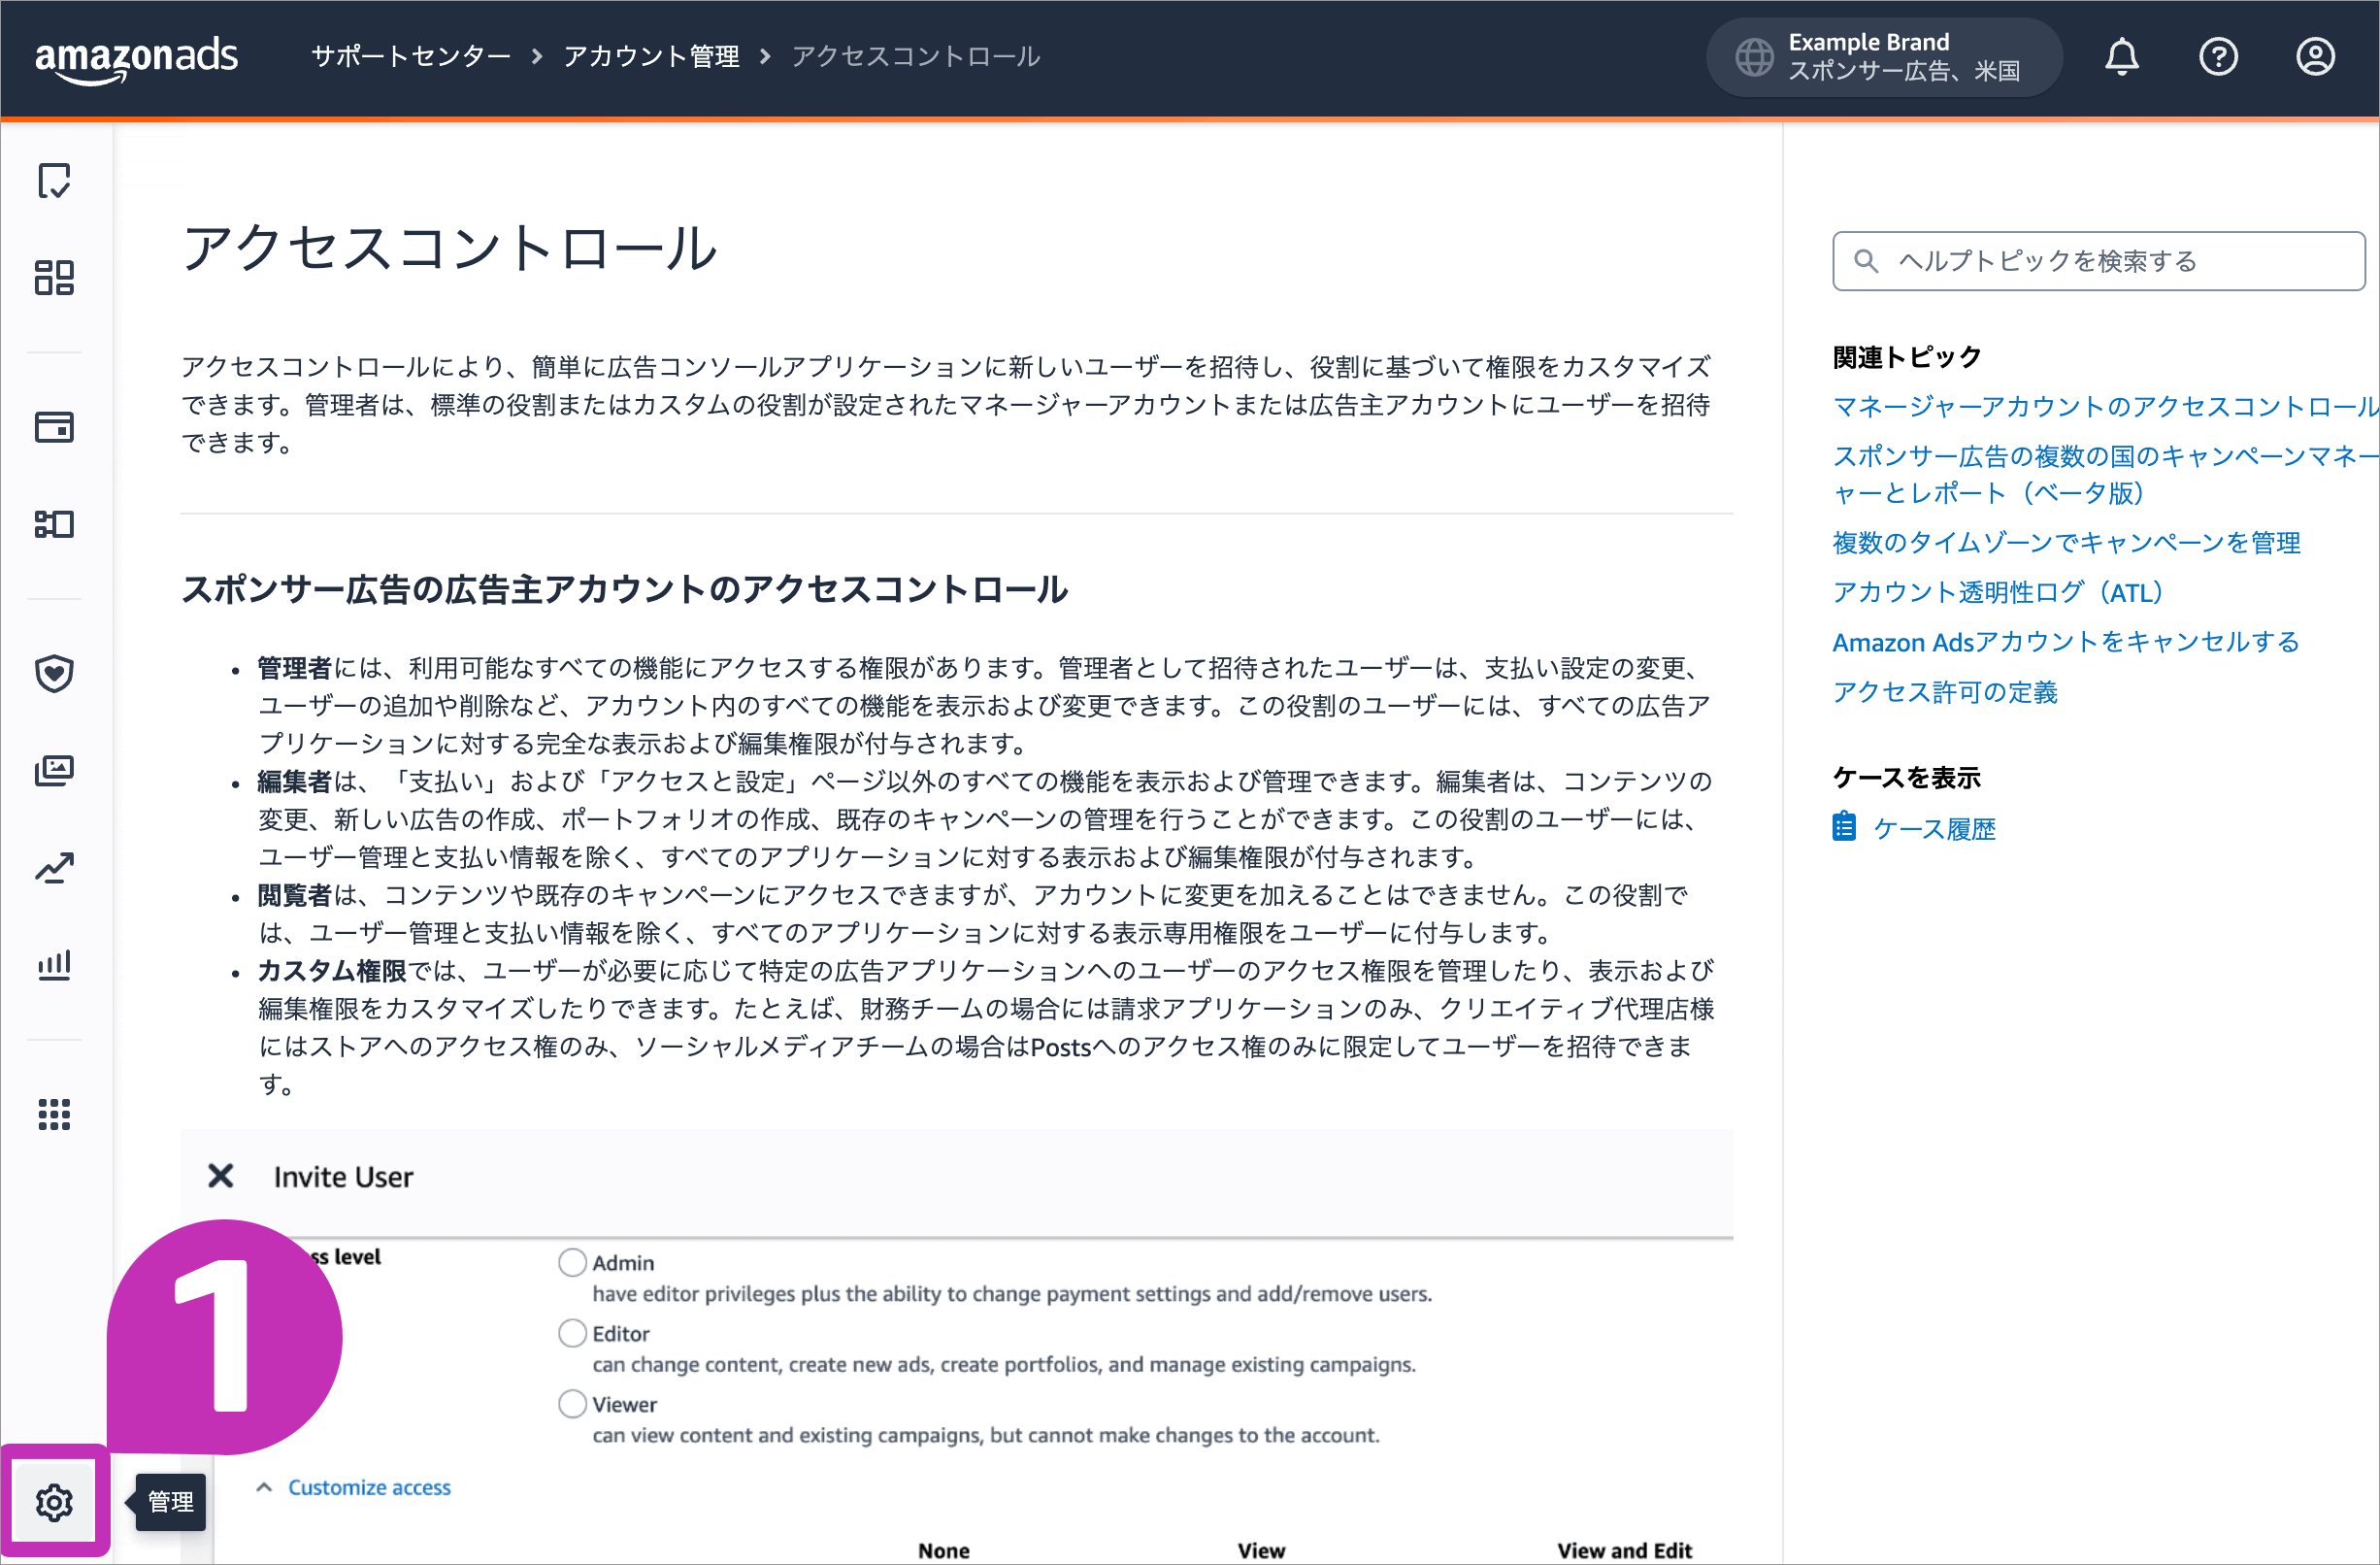Select the Viewer access level option
This screenshot has width=2380, height=1565.
point(572,1403)
